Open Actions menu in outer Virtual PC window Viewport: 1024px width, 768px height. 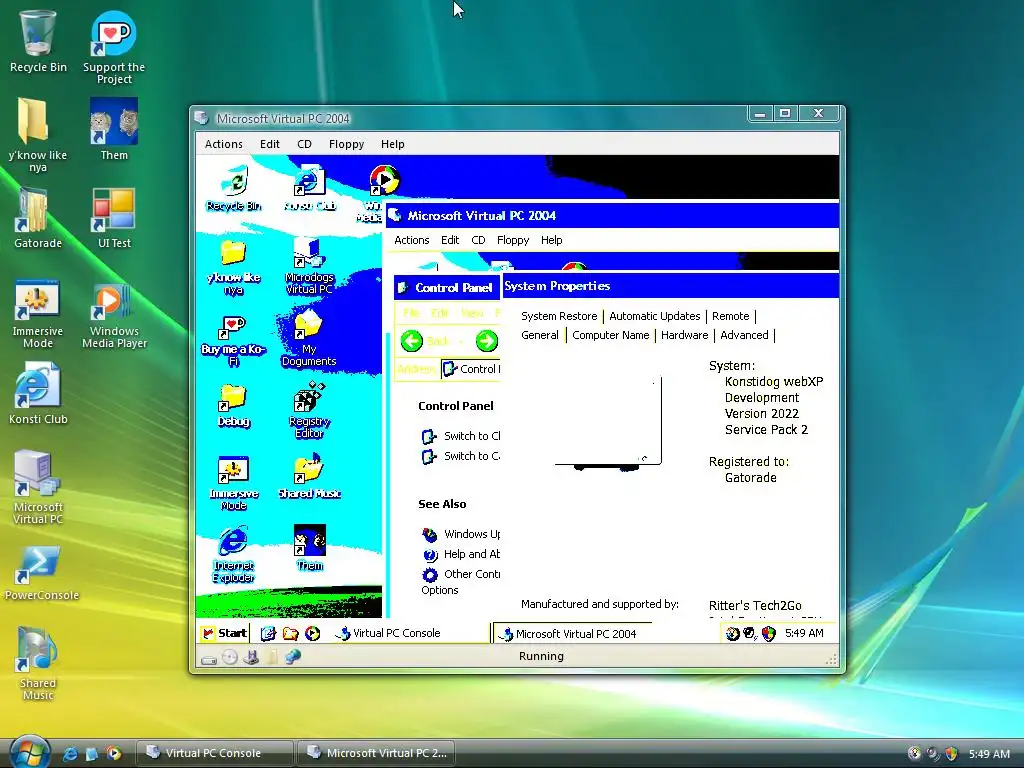pos(223,144)
